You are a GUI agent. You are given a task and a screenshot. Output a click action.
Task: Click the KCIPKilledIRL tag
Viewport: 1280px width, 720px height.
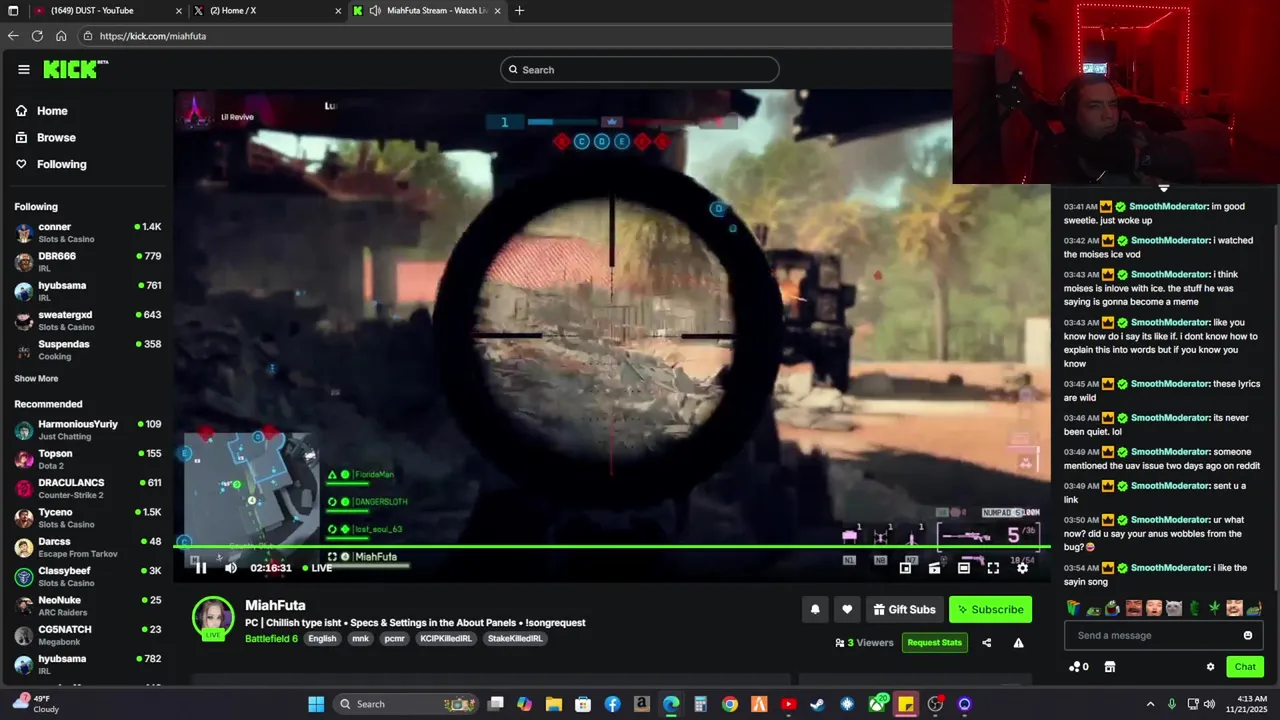[x=446, y=639]
